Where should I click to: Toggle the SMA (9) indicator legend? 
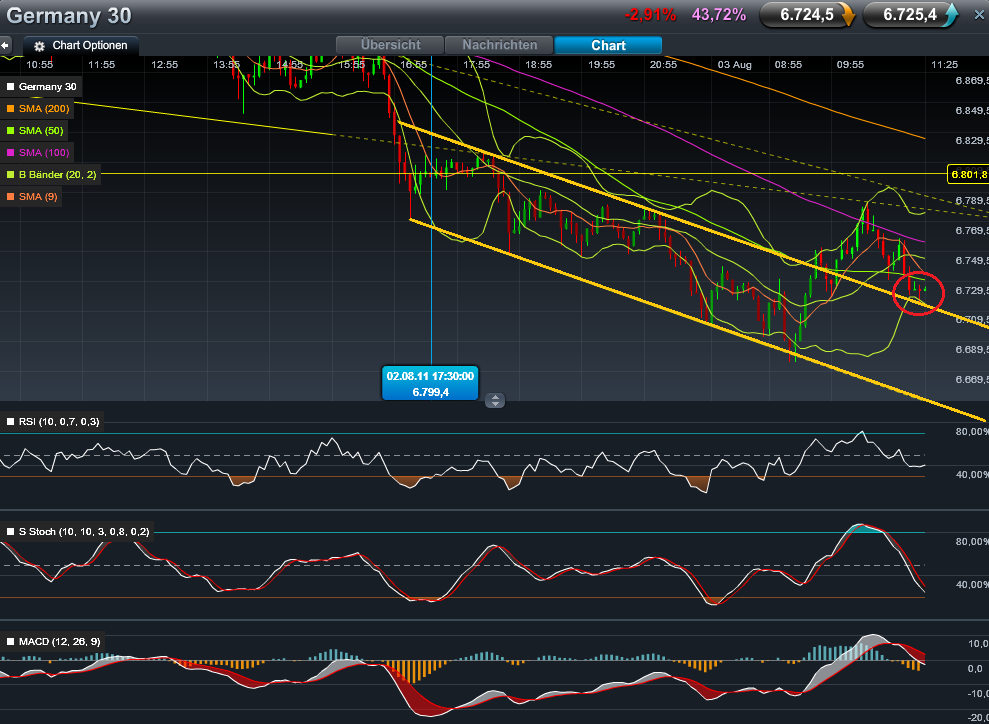click(x=32, y=197)
